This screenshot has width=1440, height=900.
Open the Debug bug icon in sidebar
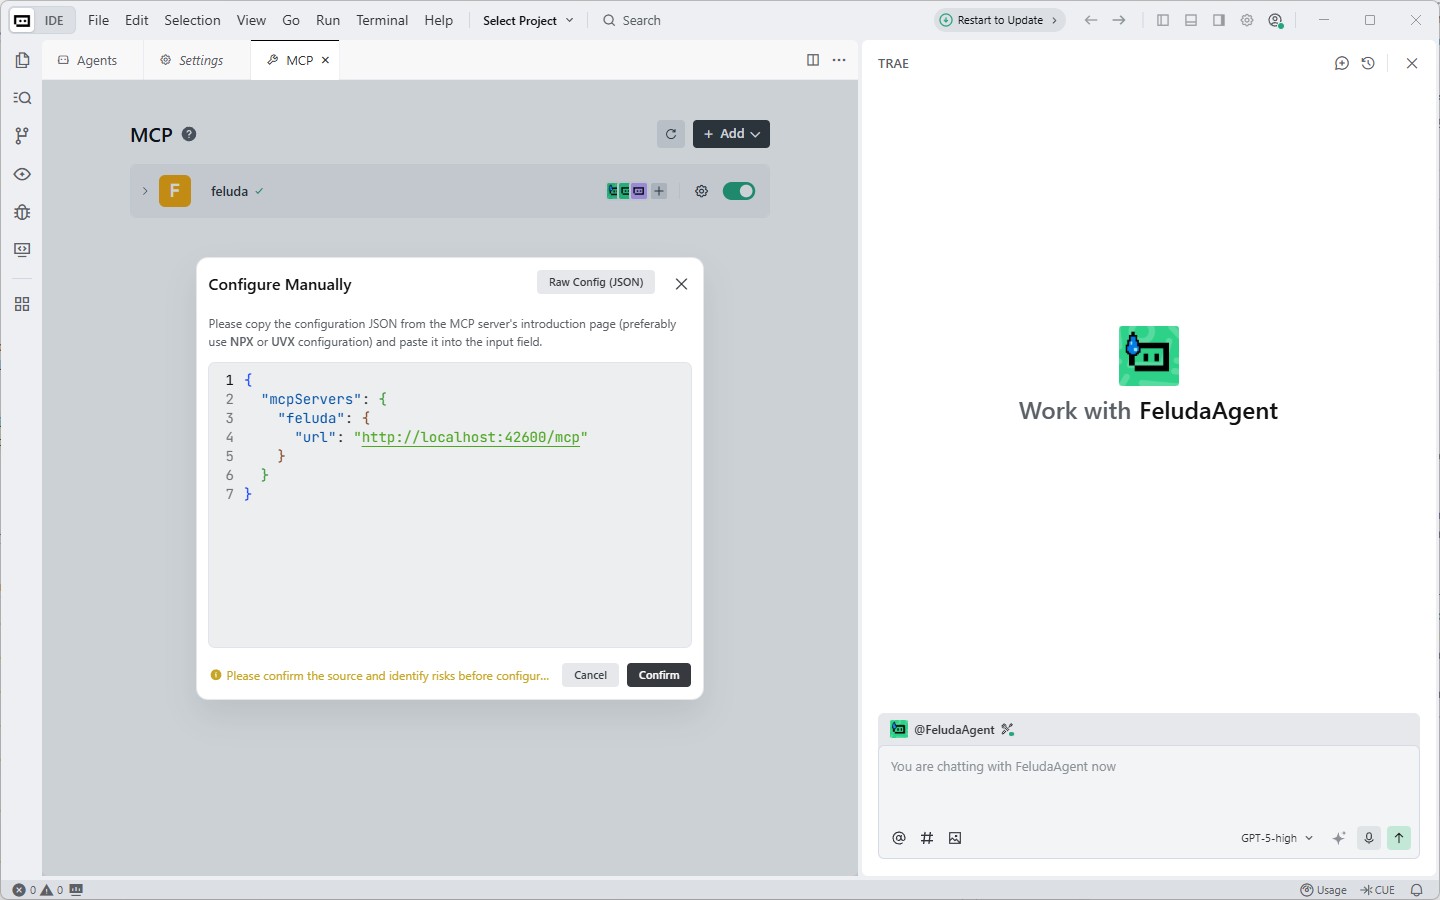point(22,212)
